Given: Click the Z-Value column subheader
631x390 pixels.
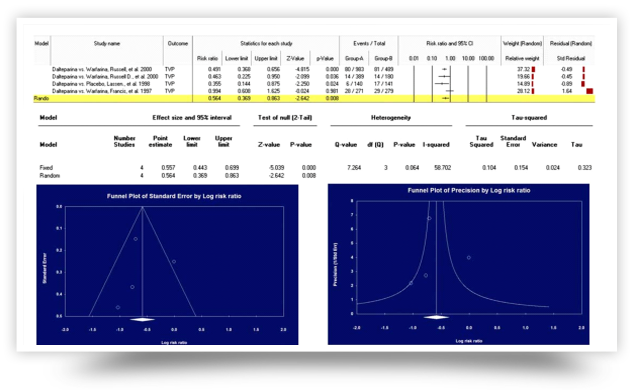Looking at the screenshot, I should [295, 58].
